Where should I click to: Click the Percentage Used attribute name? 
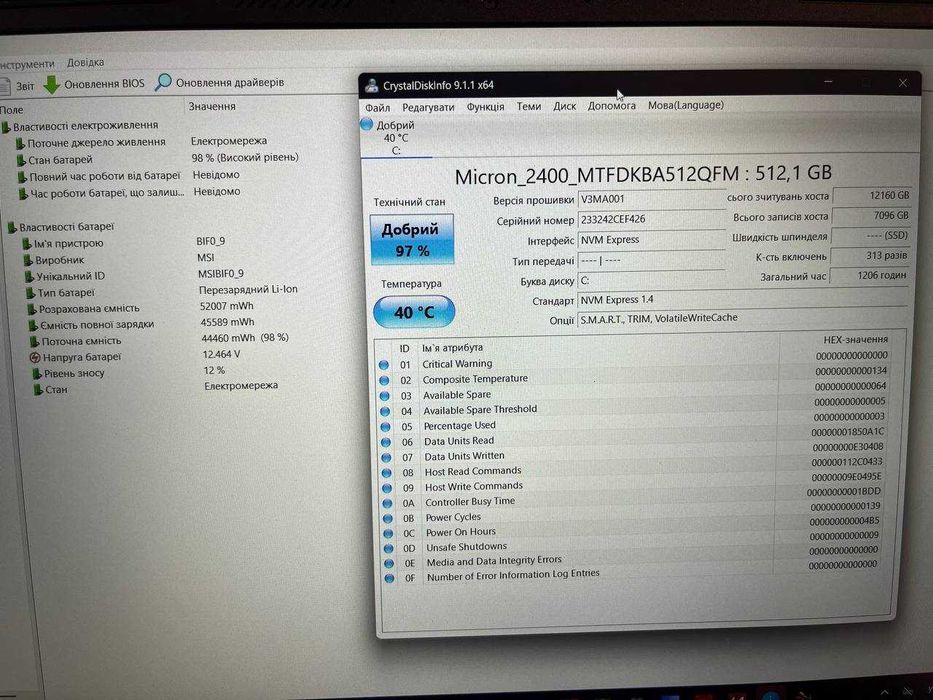point(459,426)
